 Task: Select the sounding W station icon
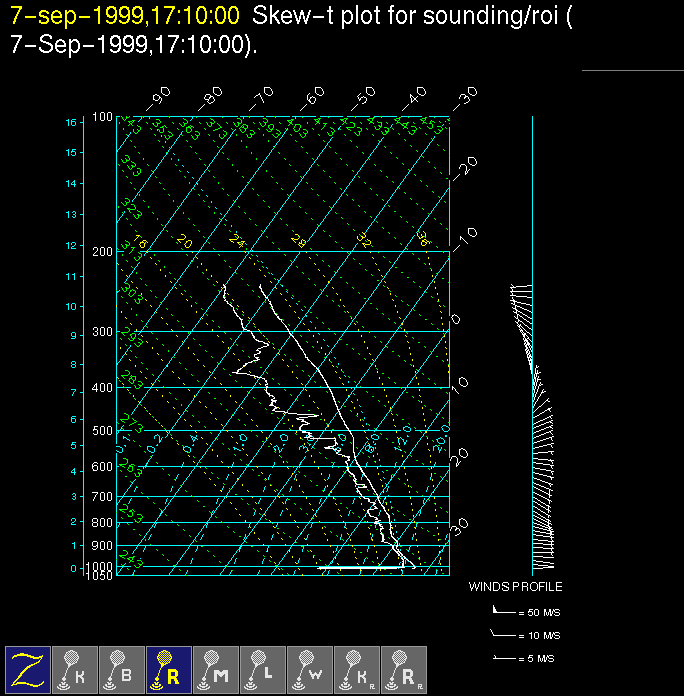point(310,669)
